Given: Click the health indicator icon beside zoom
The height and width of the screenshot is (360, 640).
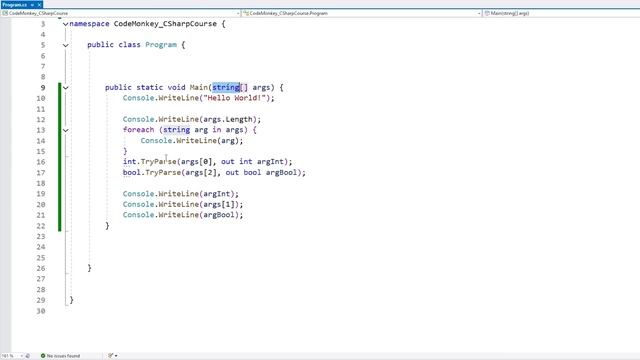Looking at the screenshot, I should (x=28, y=356).
